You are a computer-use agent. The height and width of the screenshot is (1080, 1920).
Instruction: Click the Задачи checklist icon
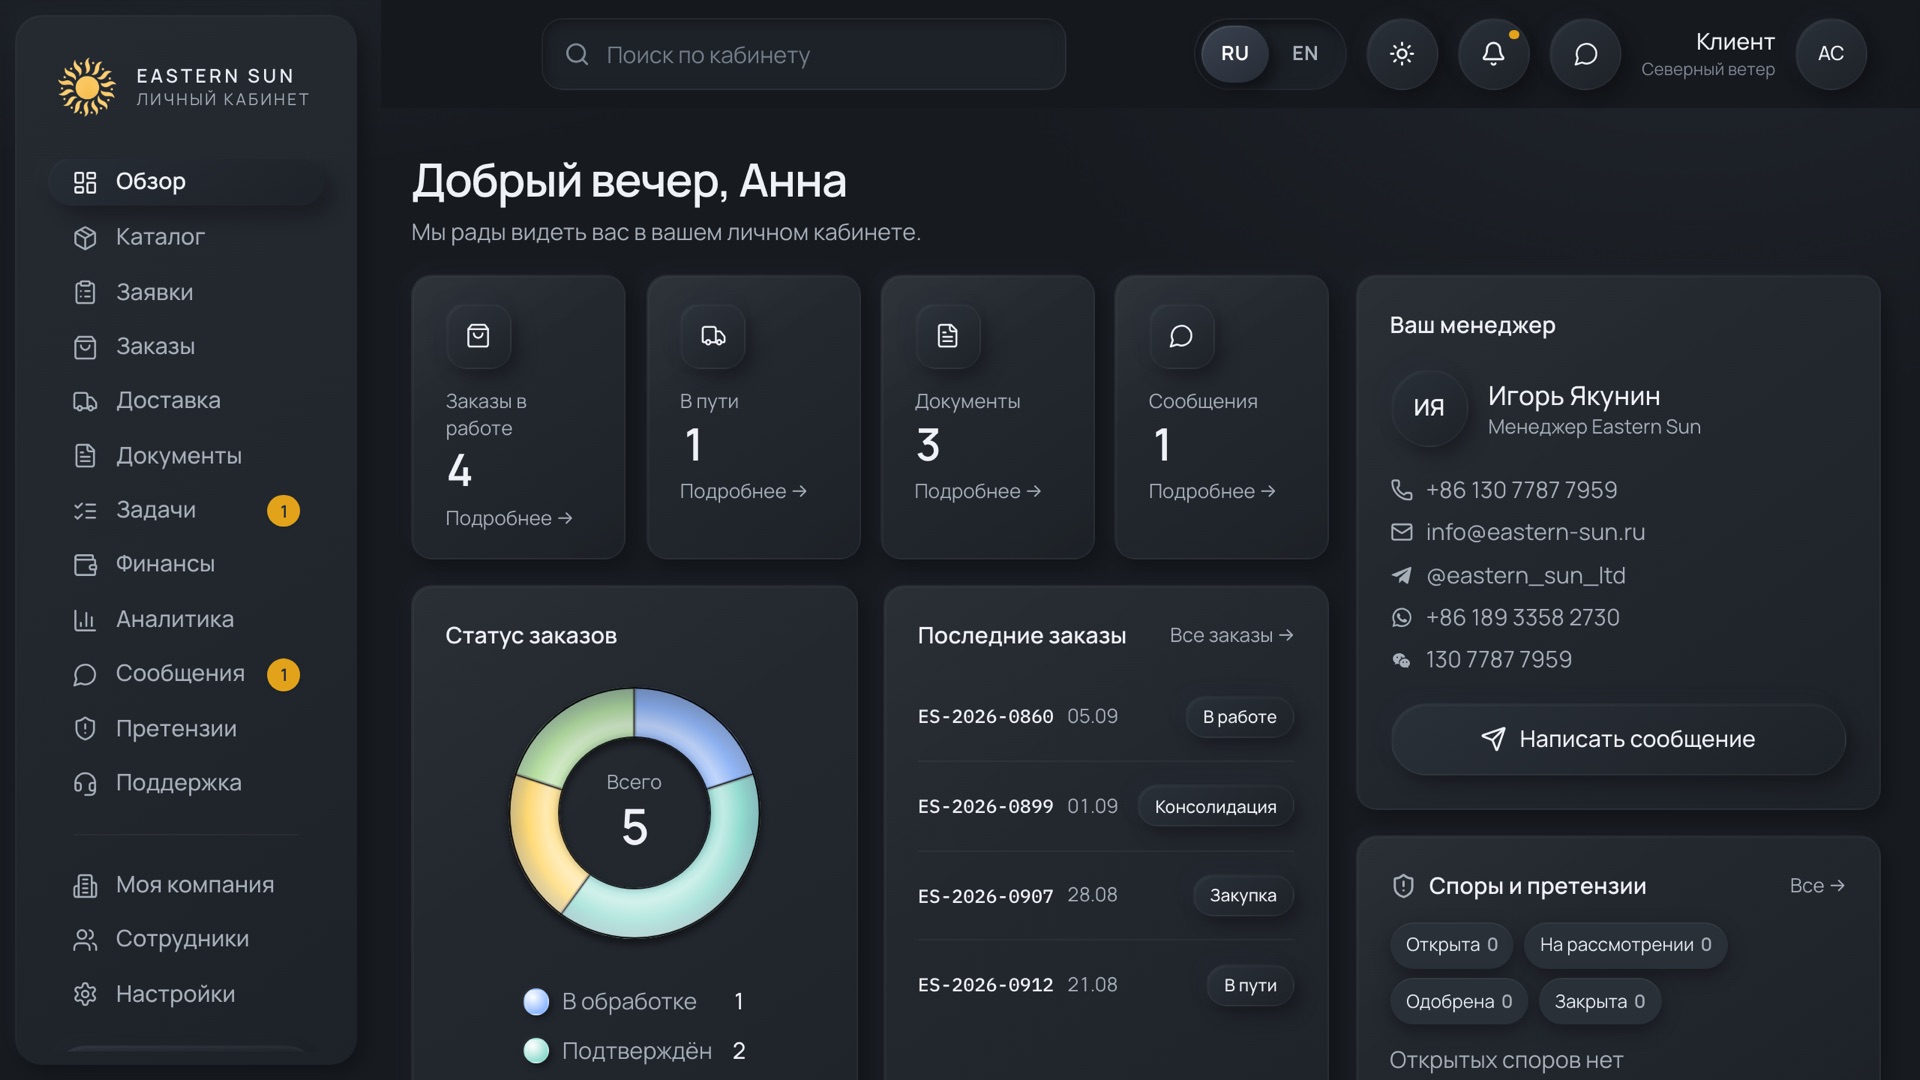pyautogui.click(x=85, y=511)
